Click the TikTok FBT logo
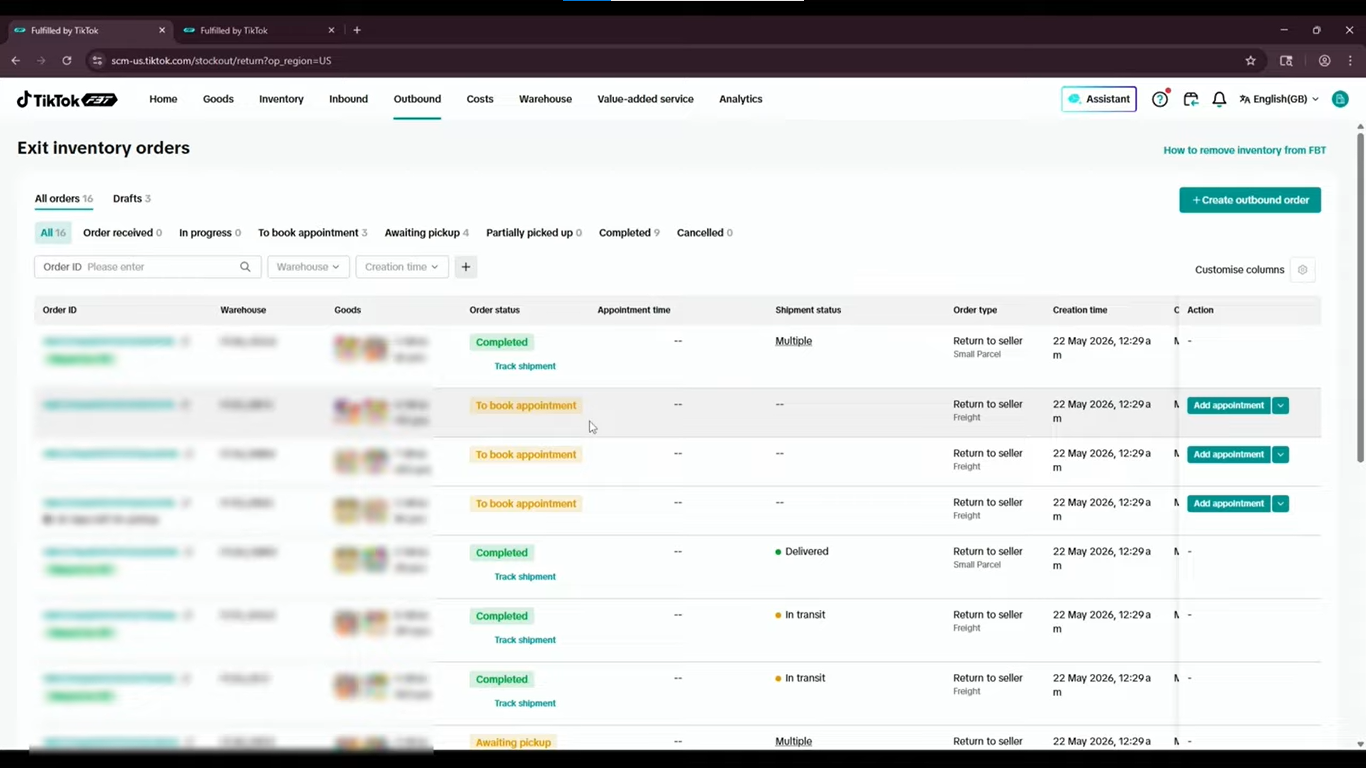Screen dimensions: 1366x768 [x=67, y=99]
